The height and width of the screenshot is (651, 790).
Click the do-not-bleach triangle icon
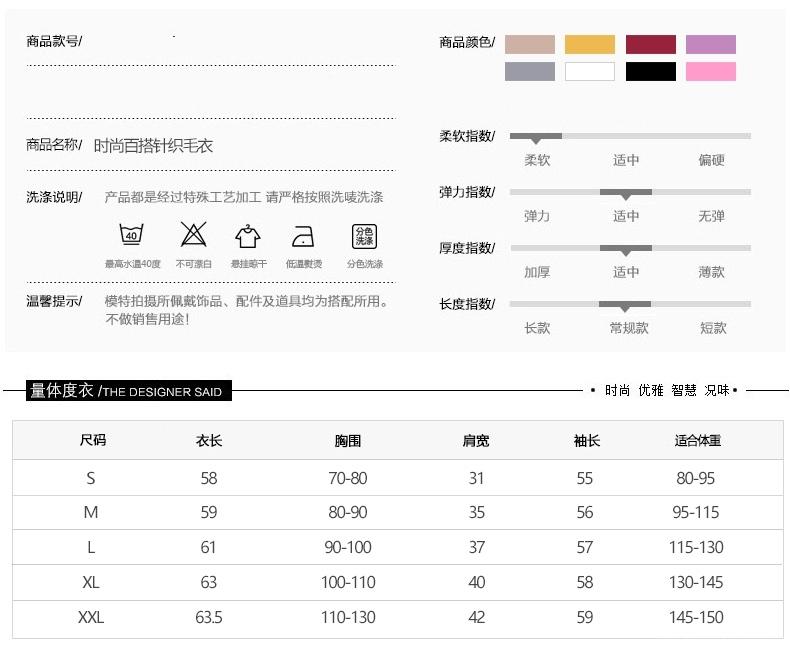pyautogui.click(x=192, y=236)
